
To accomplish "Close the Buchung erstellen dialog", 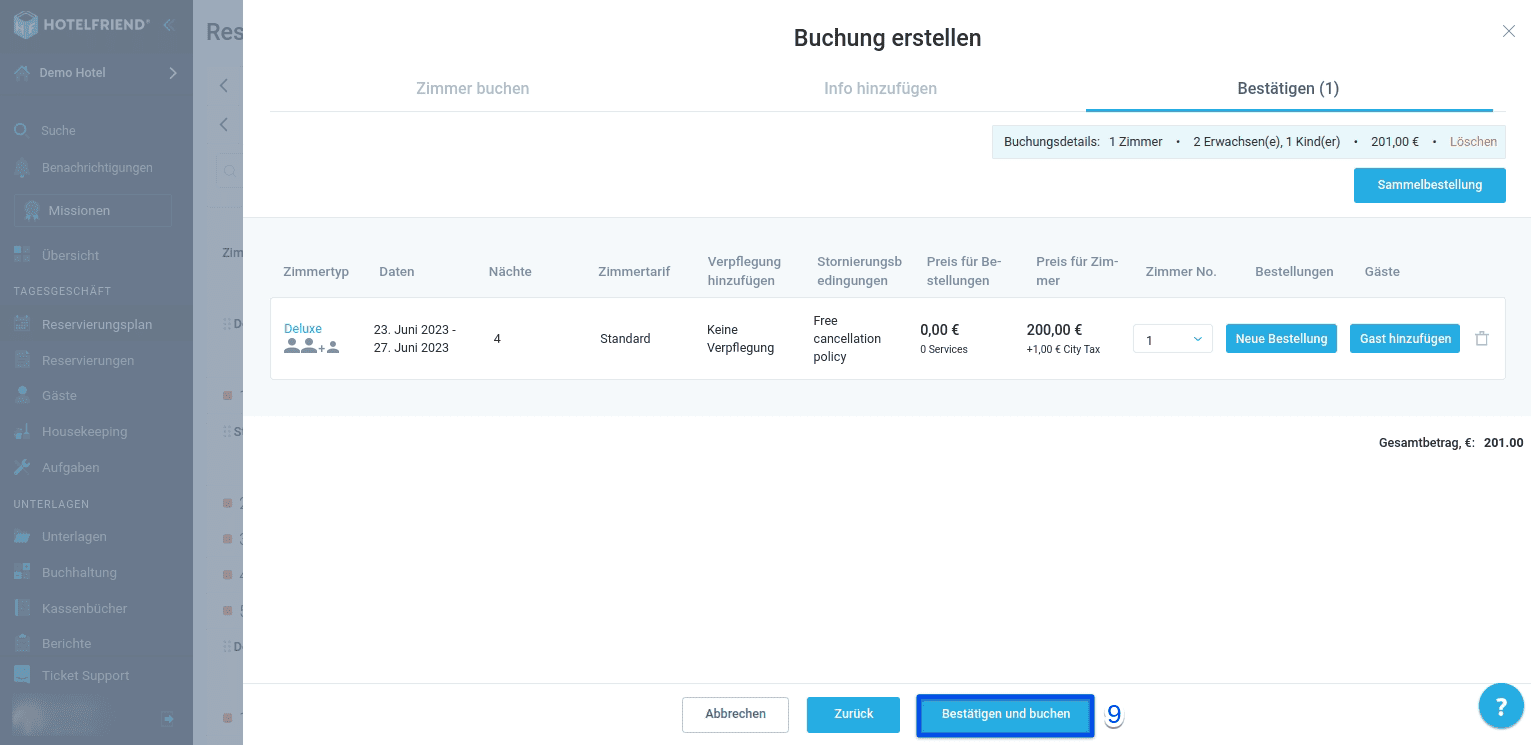I will [x=1508, y=31].
